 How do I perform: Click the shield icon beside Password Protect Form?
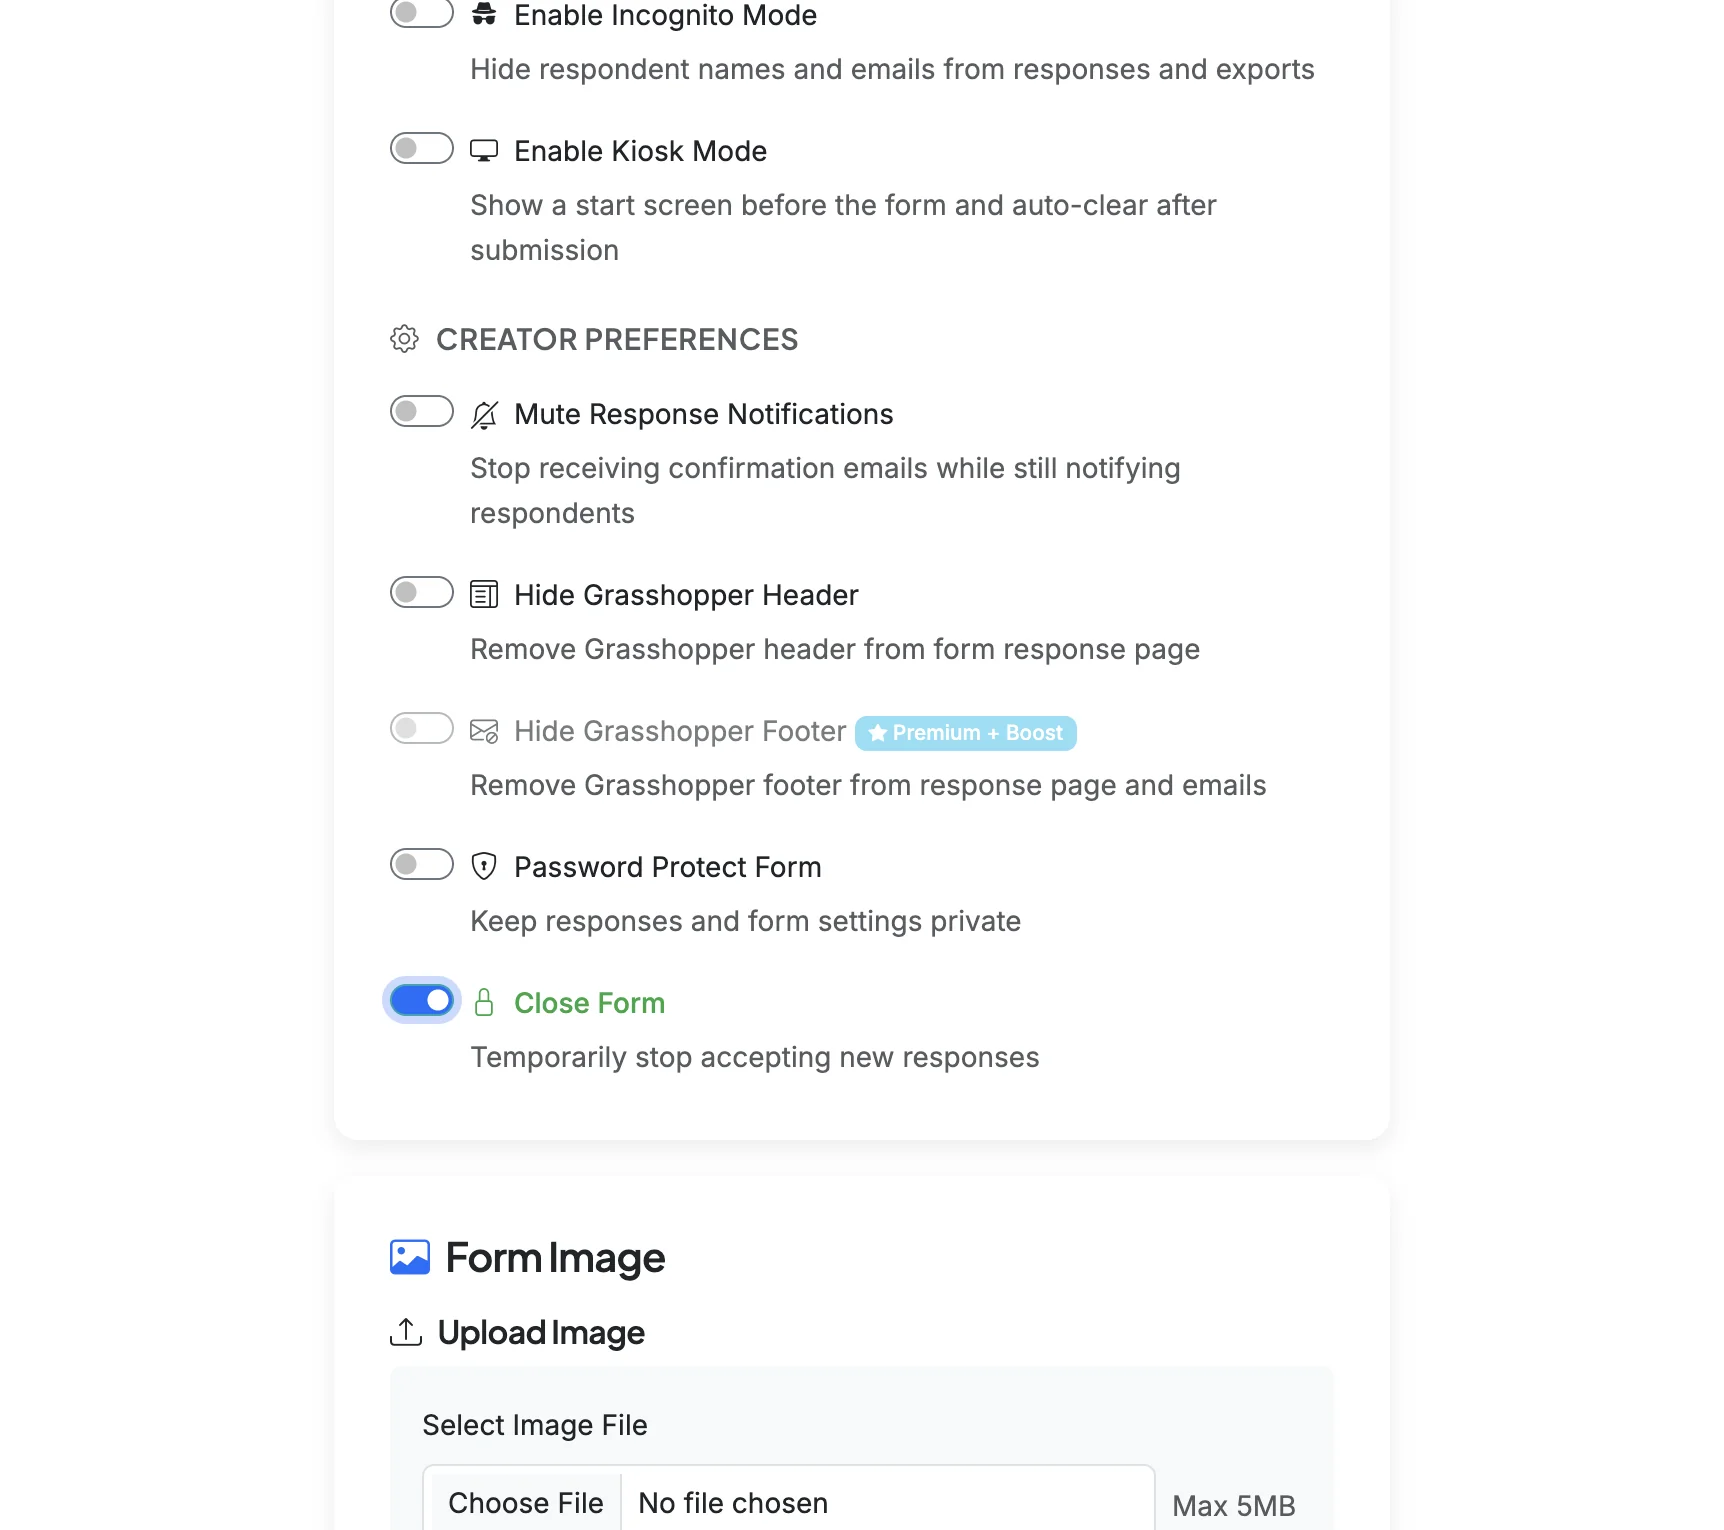coord(484,866)
